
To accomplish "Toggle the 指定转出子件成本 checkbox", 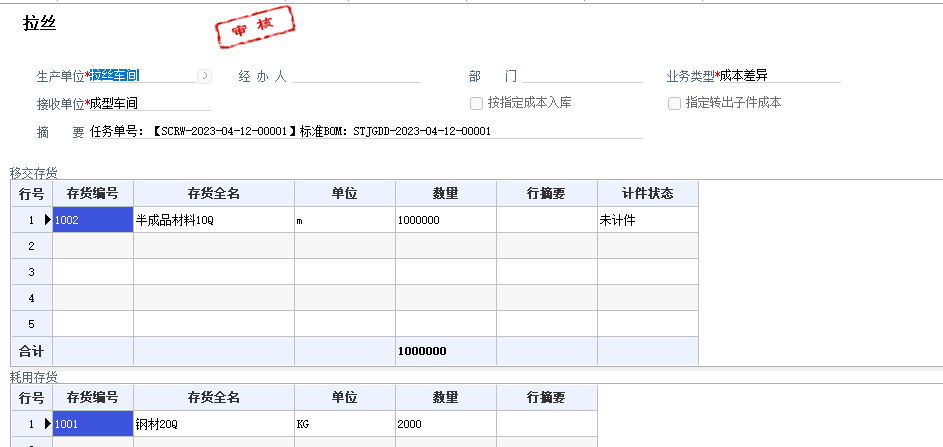I will click(675, 103).
